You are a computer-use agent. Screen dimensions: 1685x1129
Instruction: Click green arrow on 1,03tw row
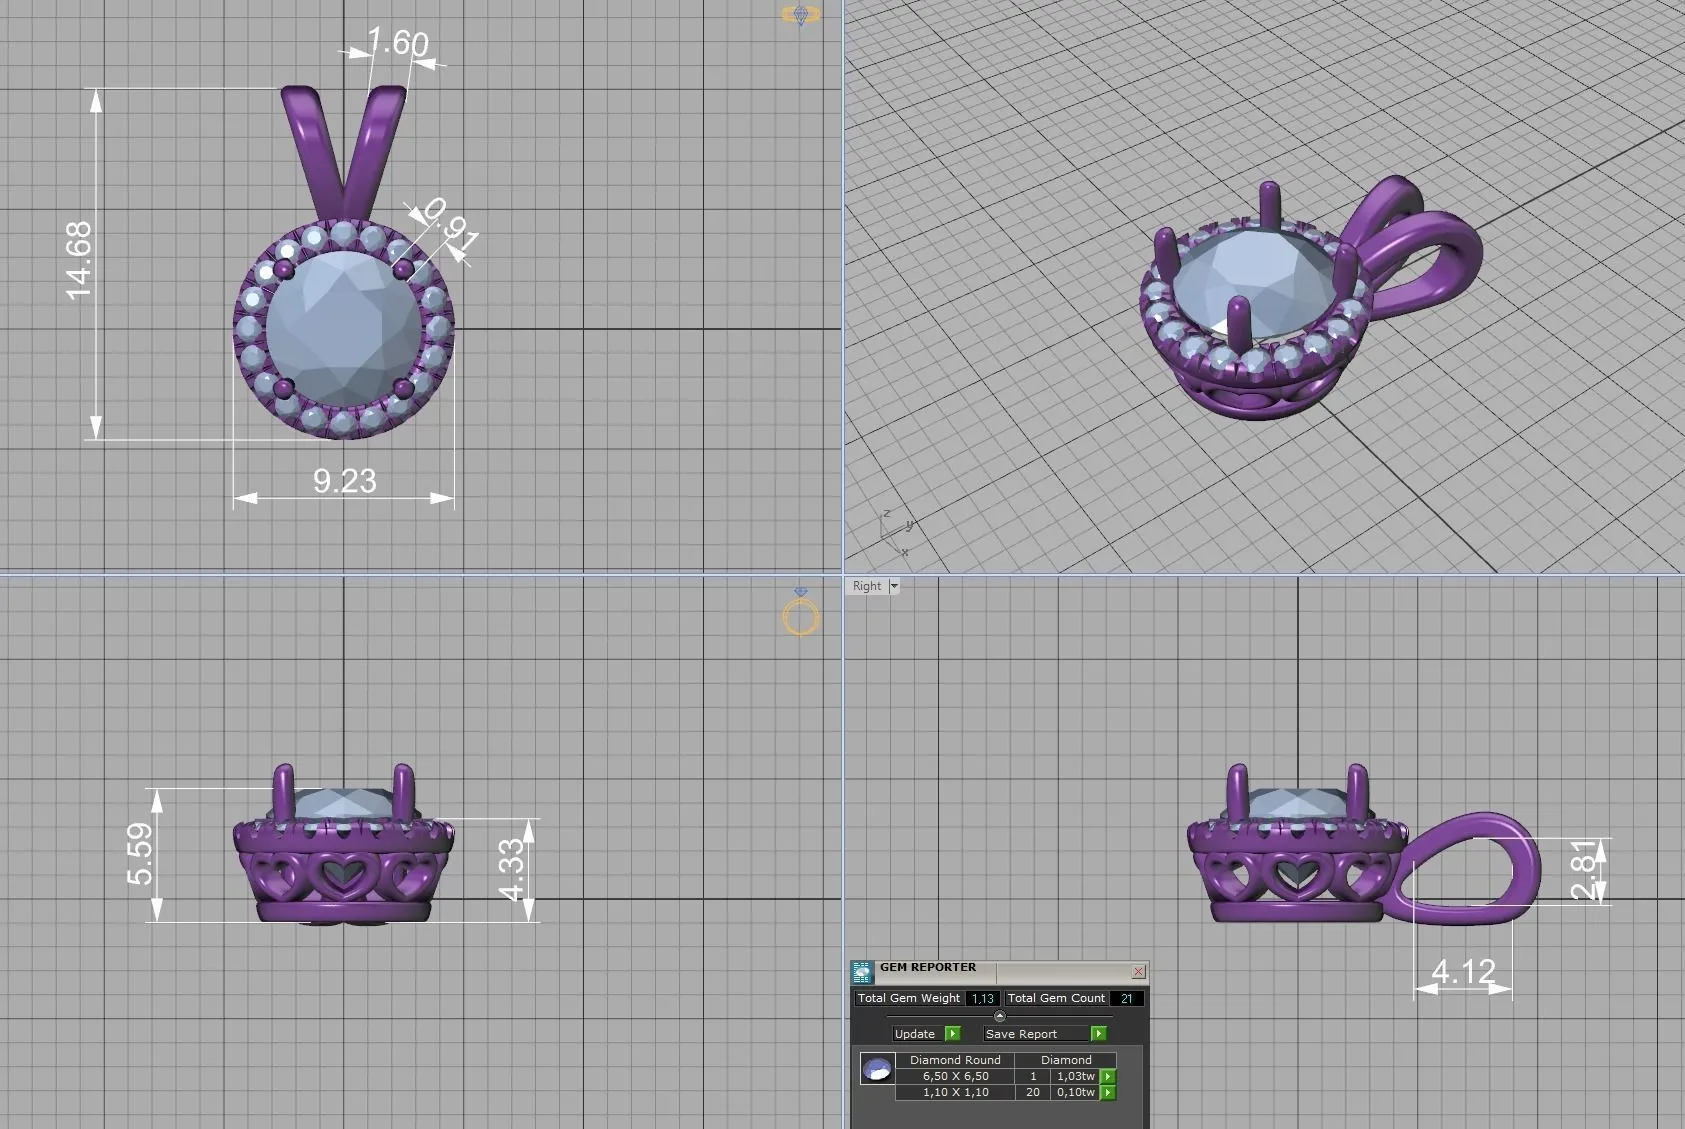pos(1107,1077)
